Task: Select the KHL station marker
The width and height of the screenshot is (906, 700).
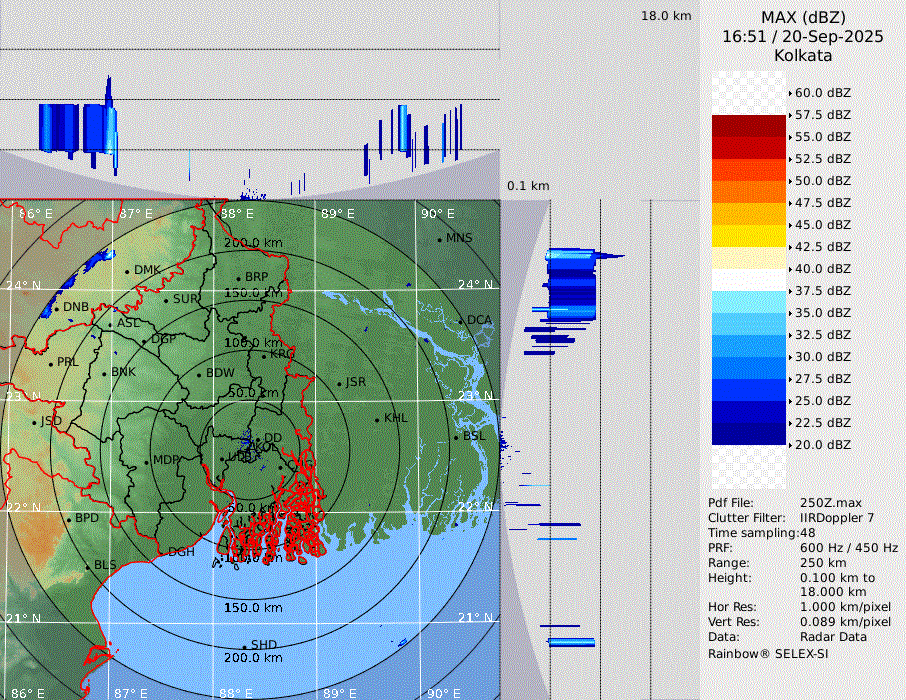Action: click(378, 419)
